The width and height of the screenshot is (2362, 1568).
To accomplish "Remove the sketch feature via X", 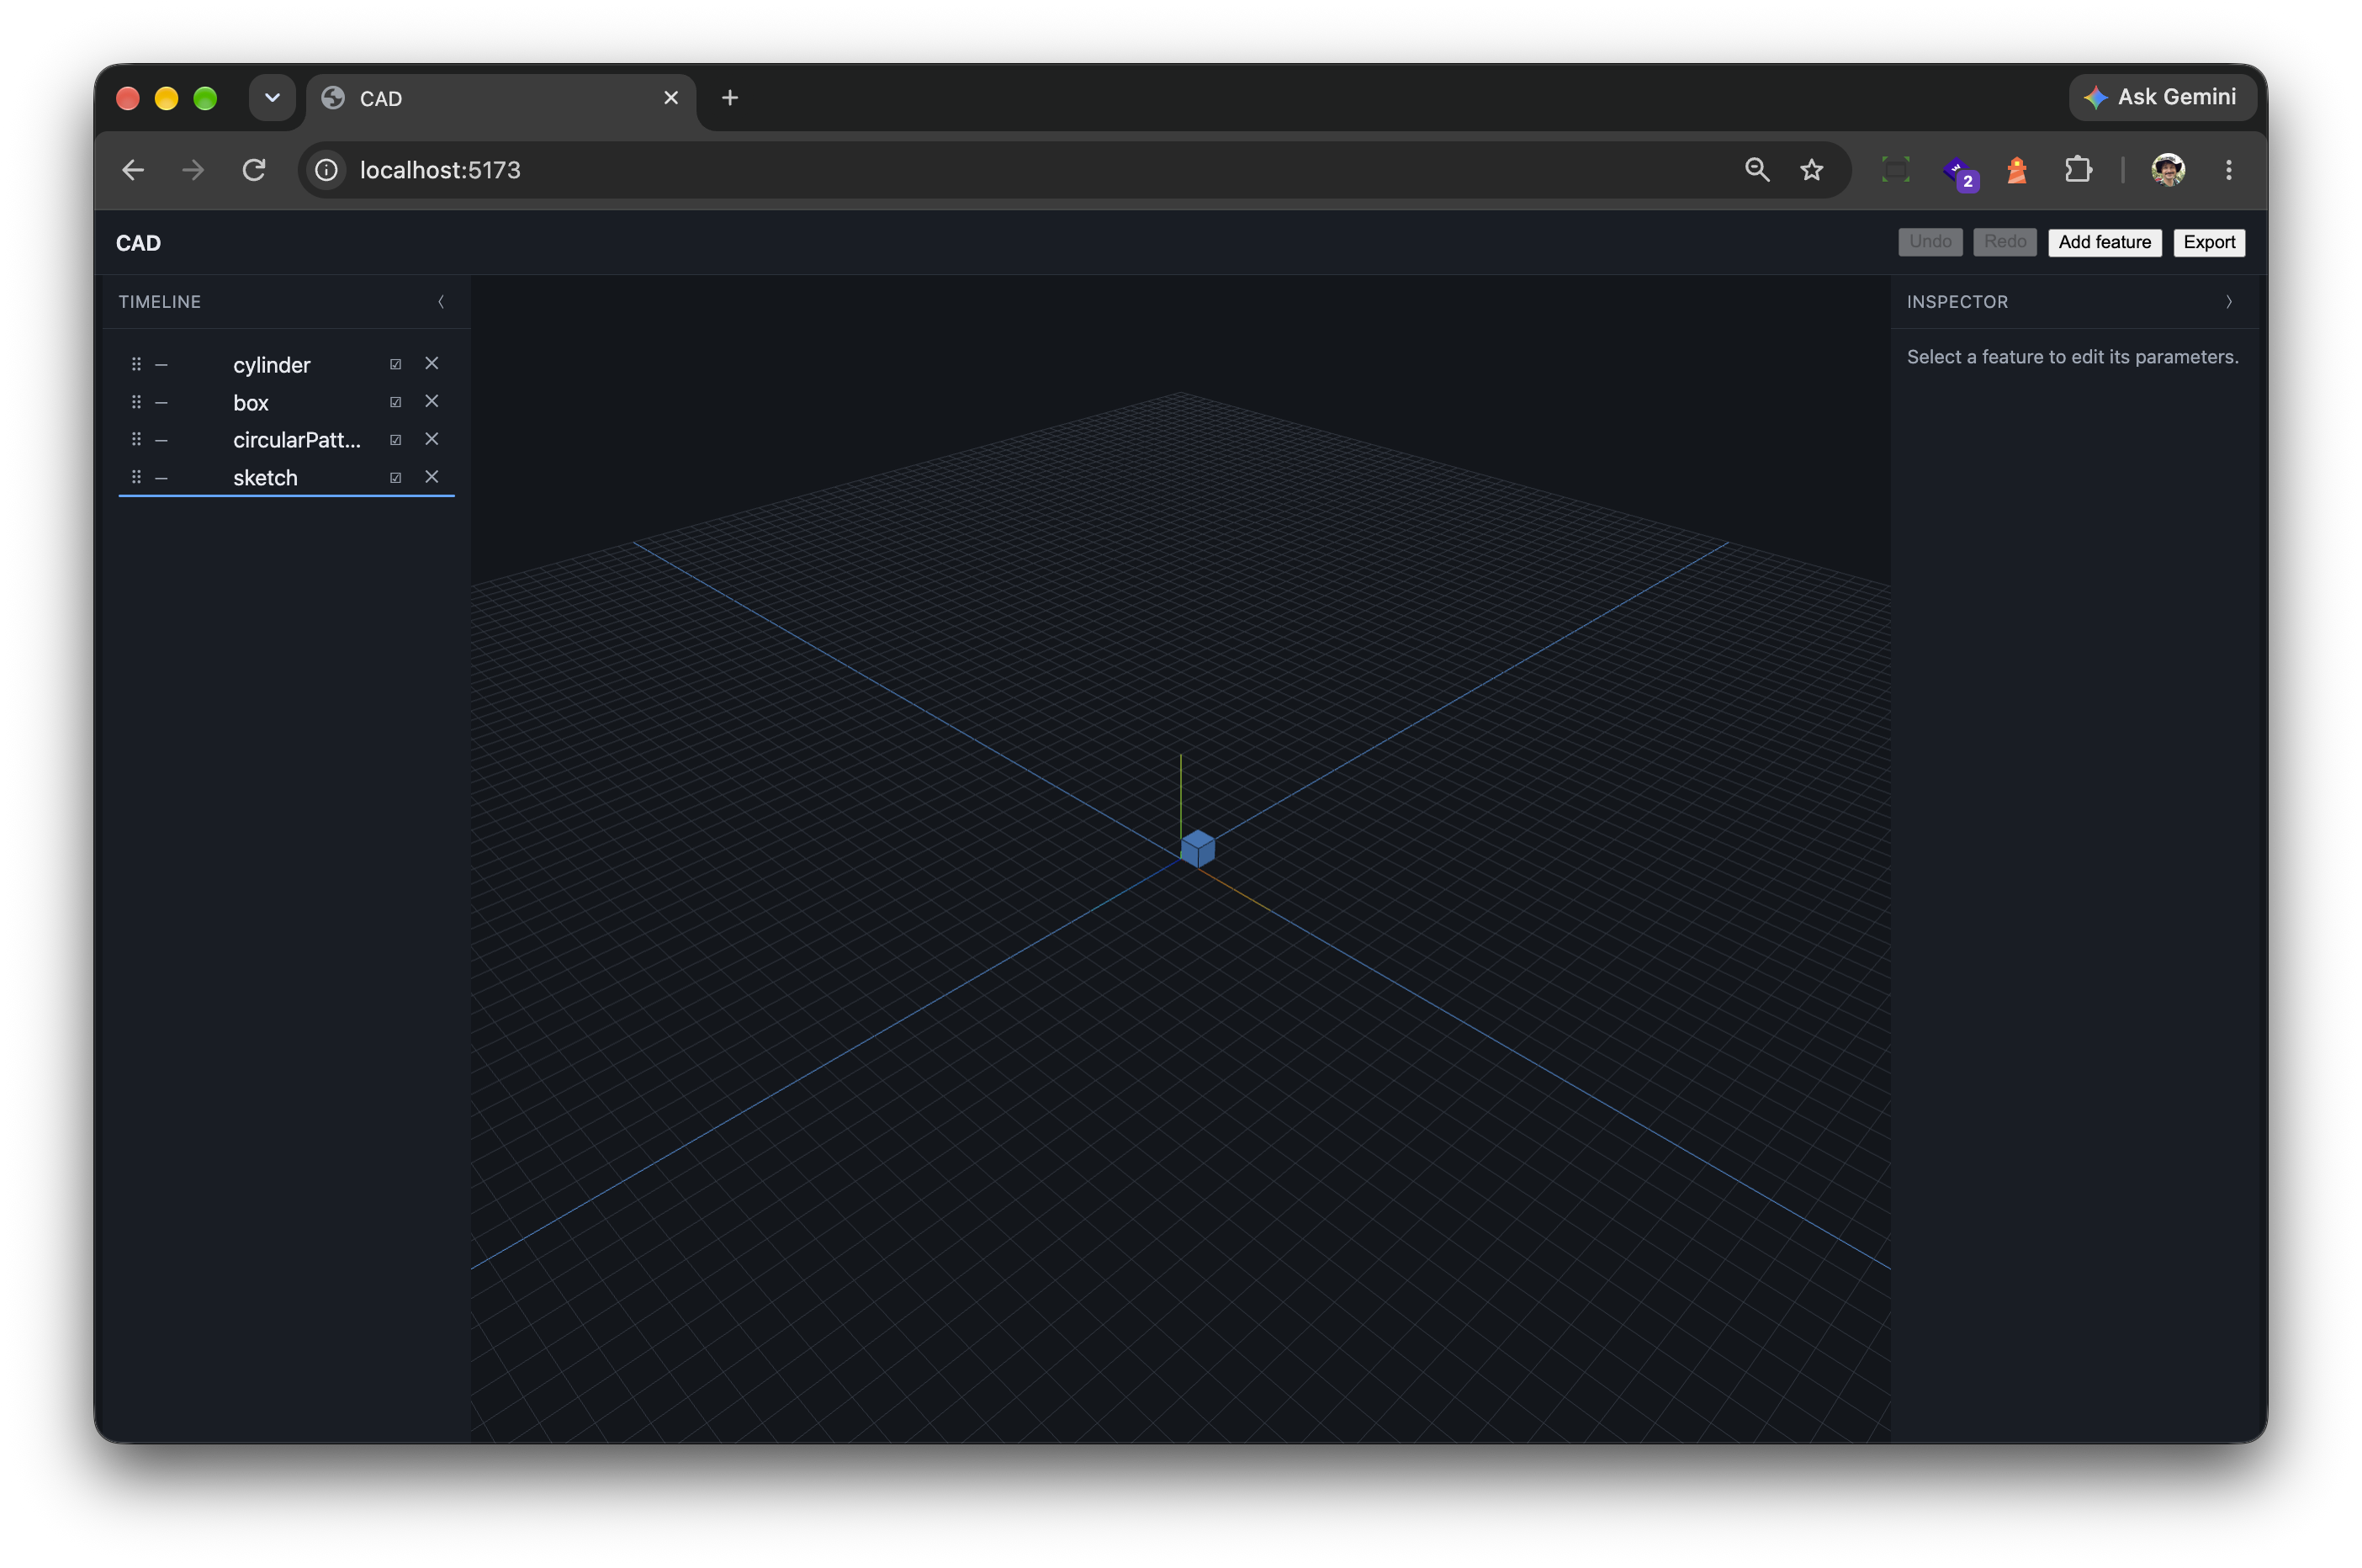I will [x=432, y=477].
